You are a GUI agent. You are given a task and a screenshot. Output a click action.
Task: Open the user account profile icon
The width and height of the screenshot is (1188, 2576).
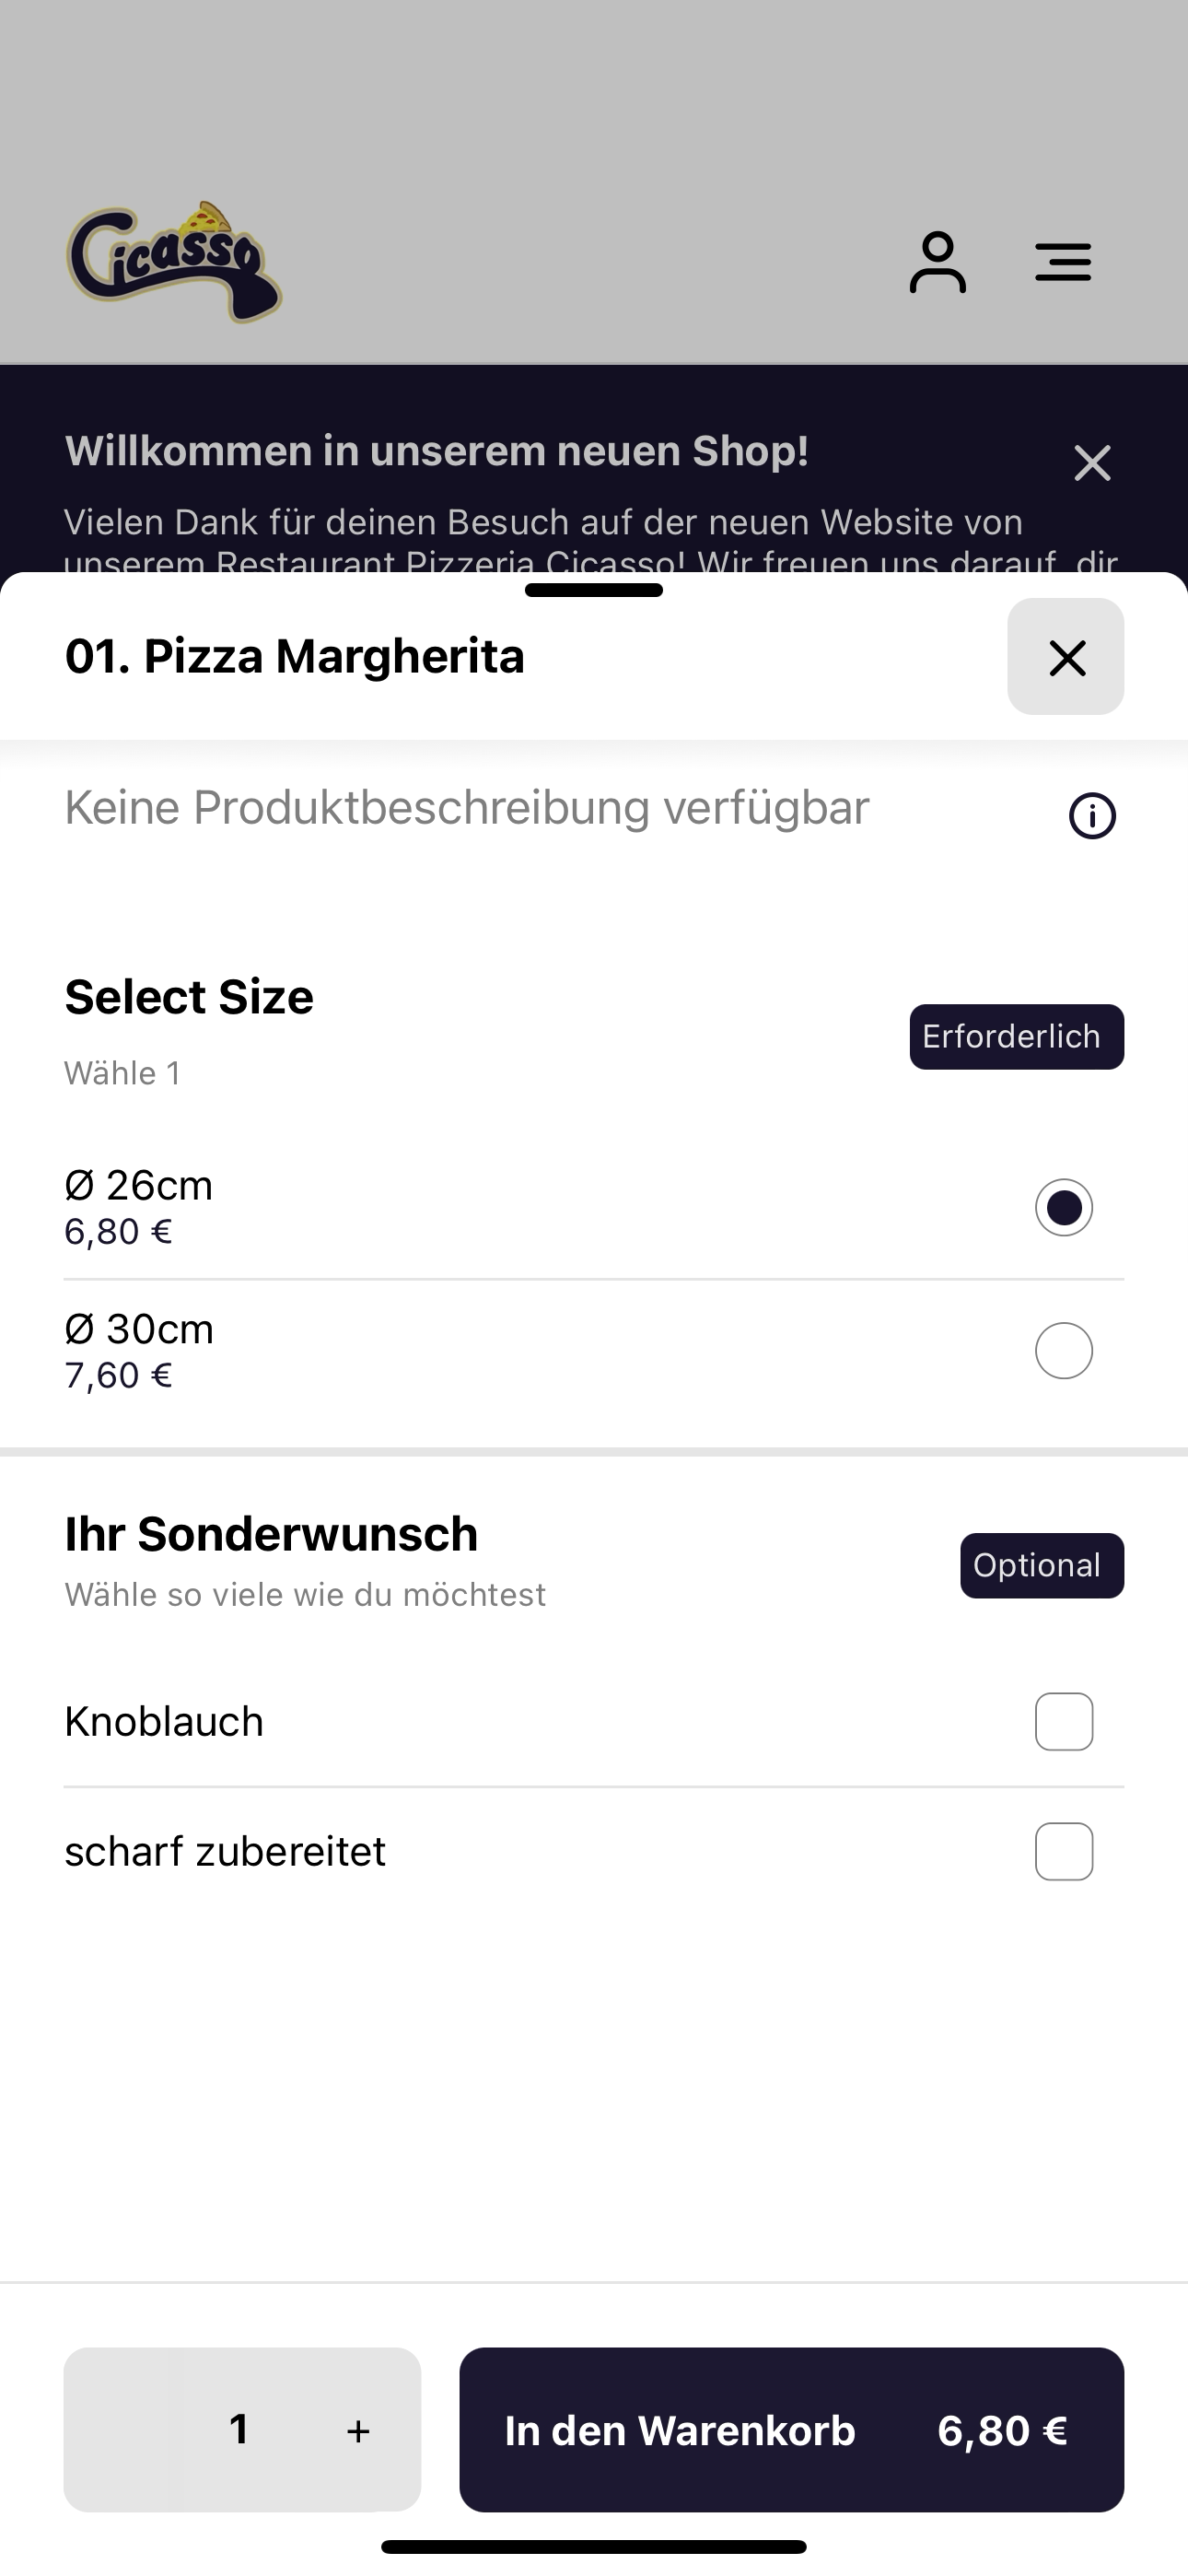(x=937, y=262)
